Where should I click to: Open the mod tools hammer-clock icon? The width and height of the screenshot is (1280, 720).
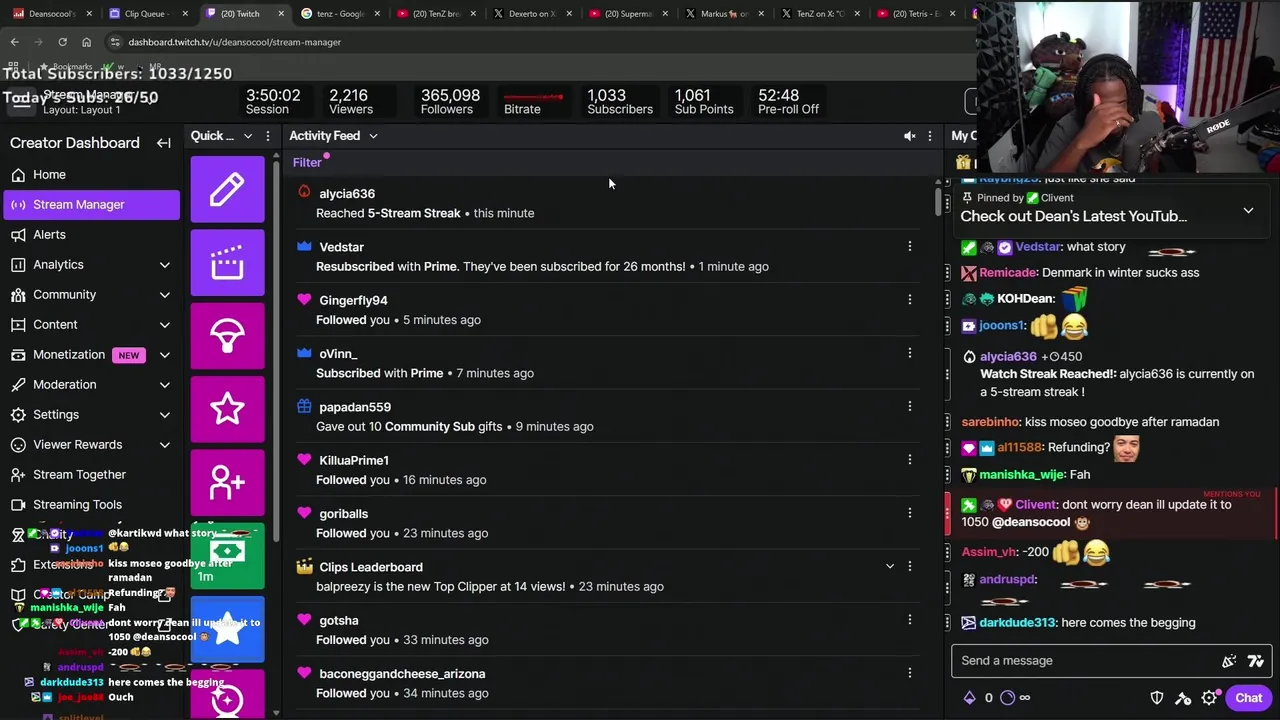(x=1183, y=698)
